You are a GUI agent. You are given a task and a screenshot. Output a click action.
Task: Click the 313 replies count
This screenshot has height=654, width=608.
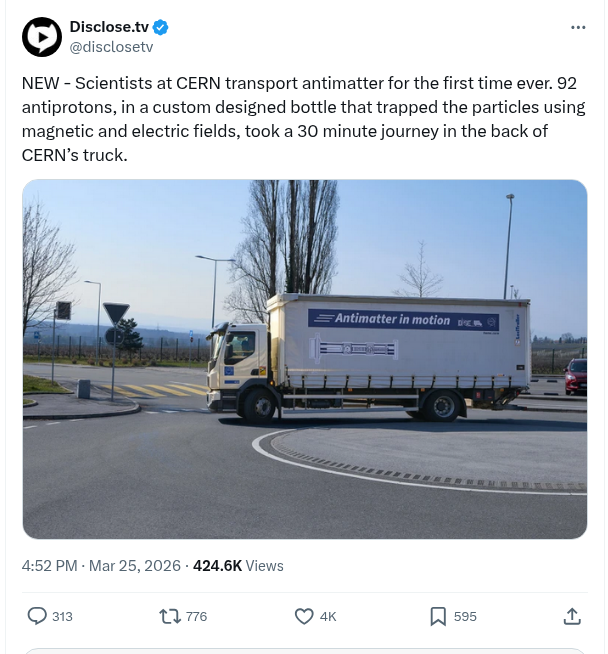[x=62, y=617]
